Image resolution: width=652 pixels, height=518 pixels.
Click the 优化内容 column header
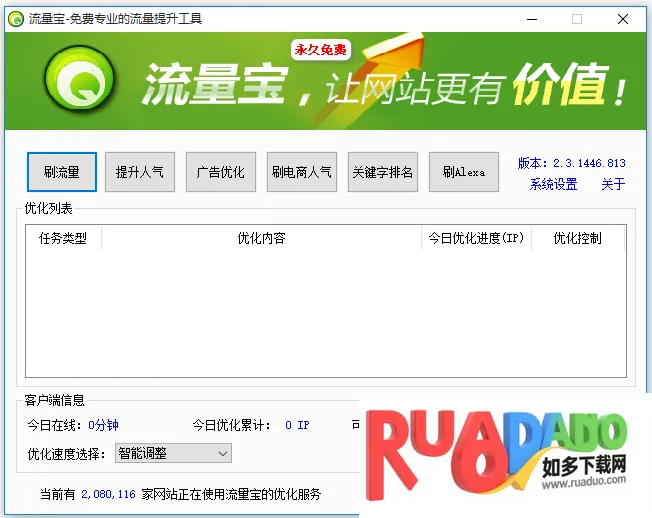point(261,238)
